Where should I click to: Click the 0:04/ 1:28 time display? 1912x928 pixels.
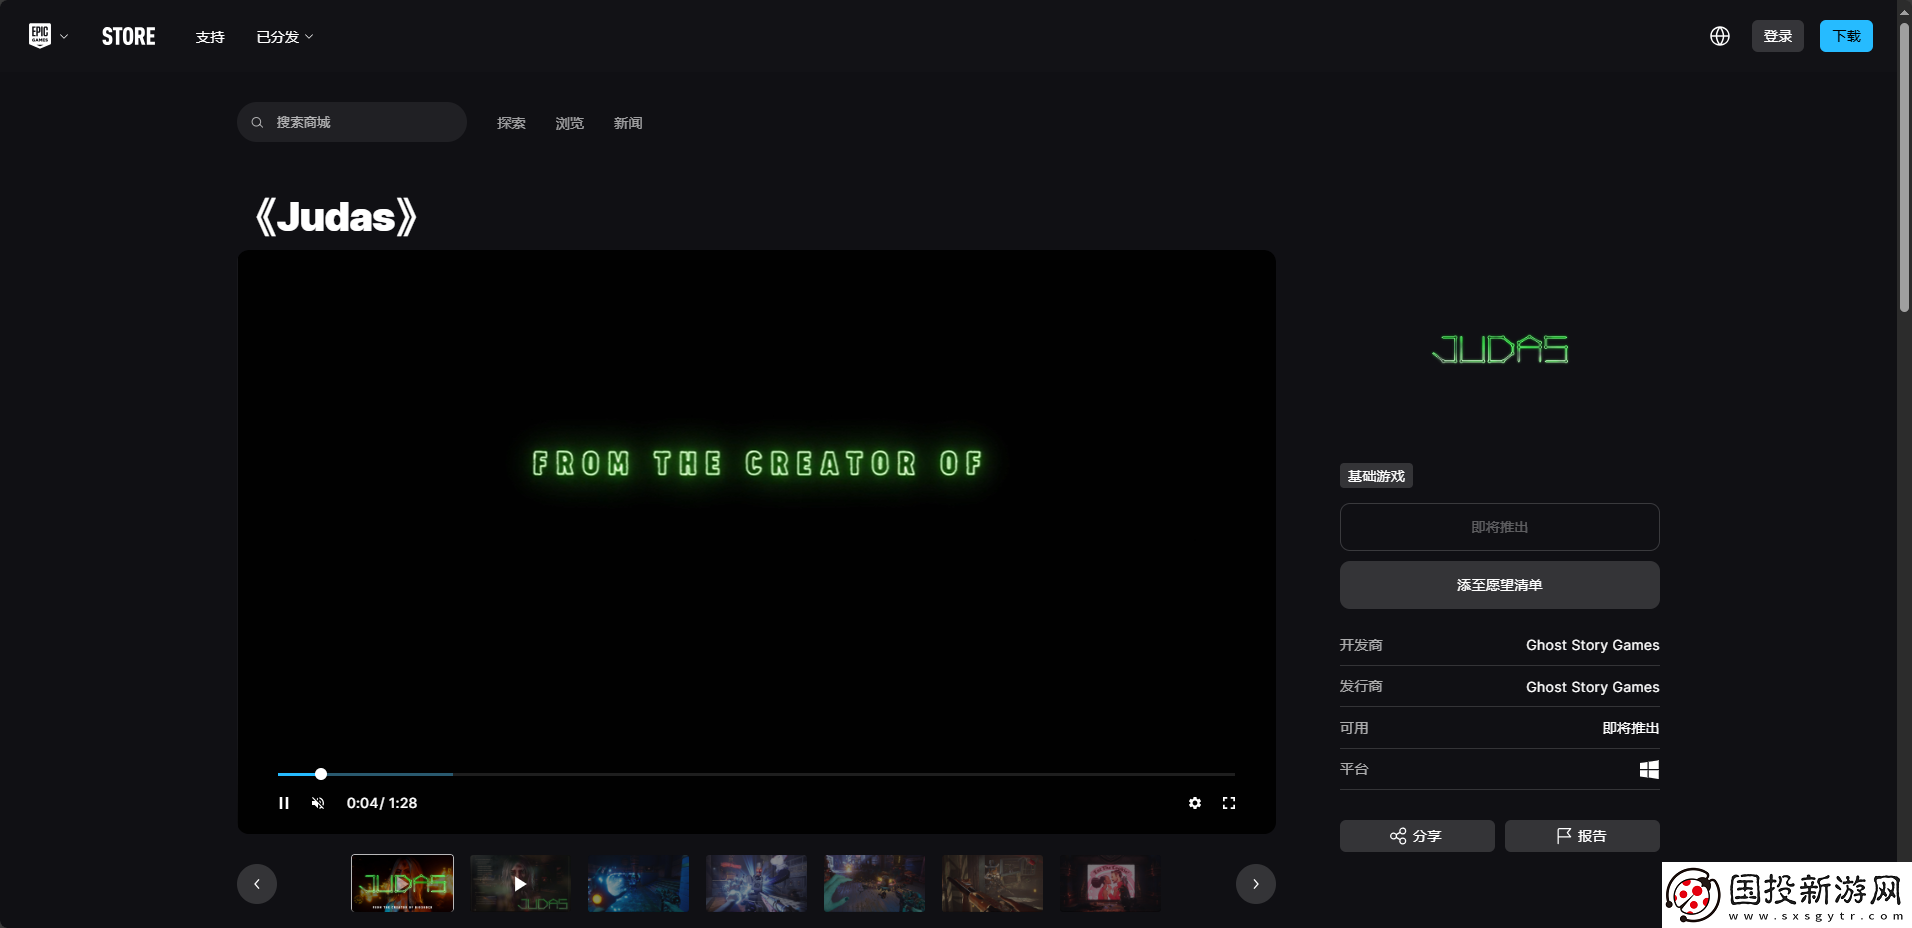point(382,803)
